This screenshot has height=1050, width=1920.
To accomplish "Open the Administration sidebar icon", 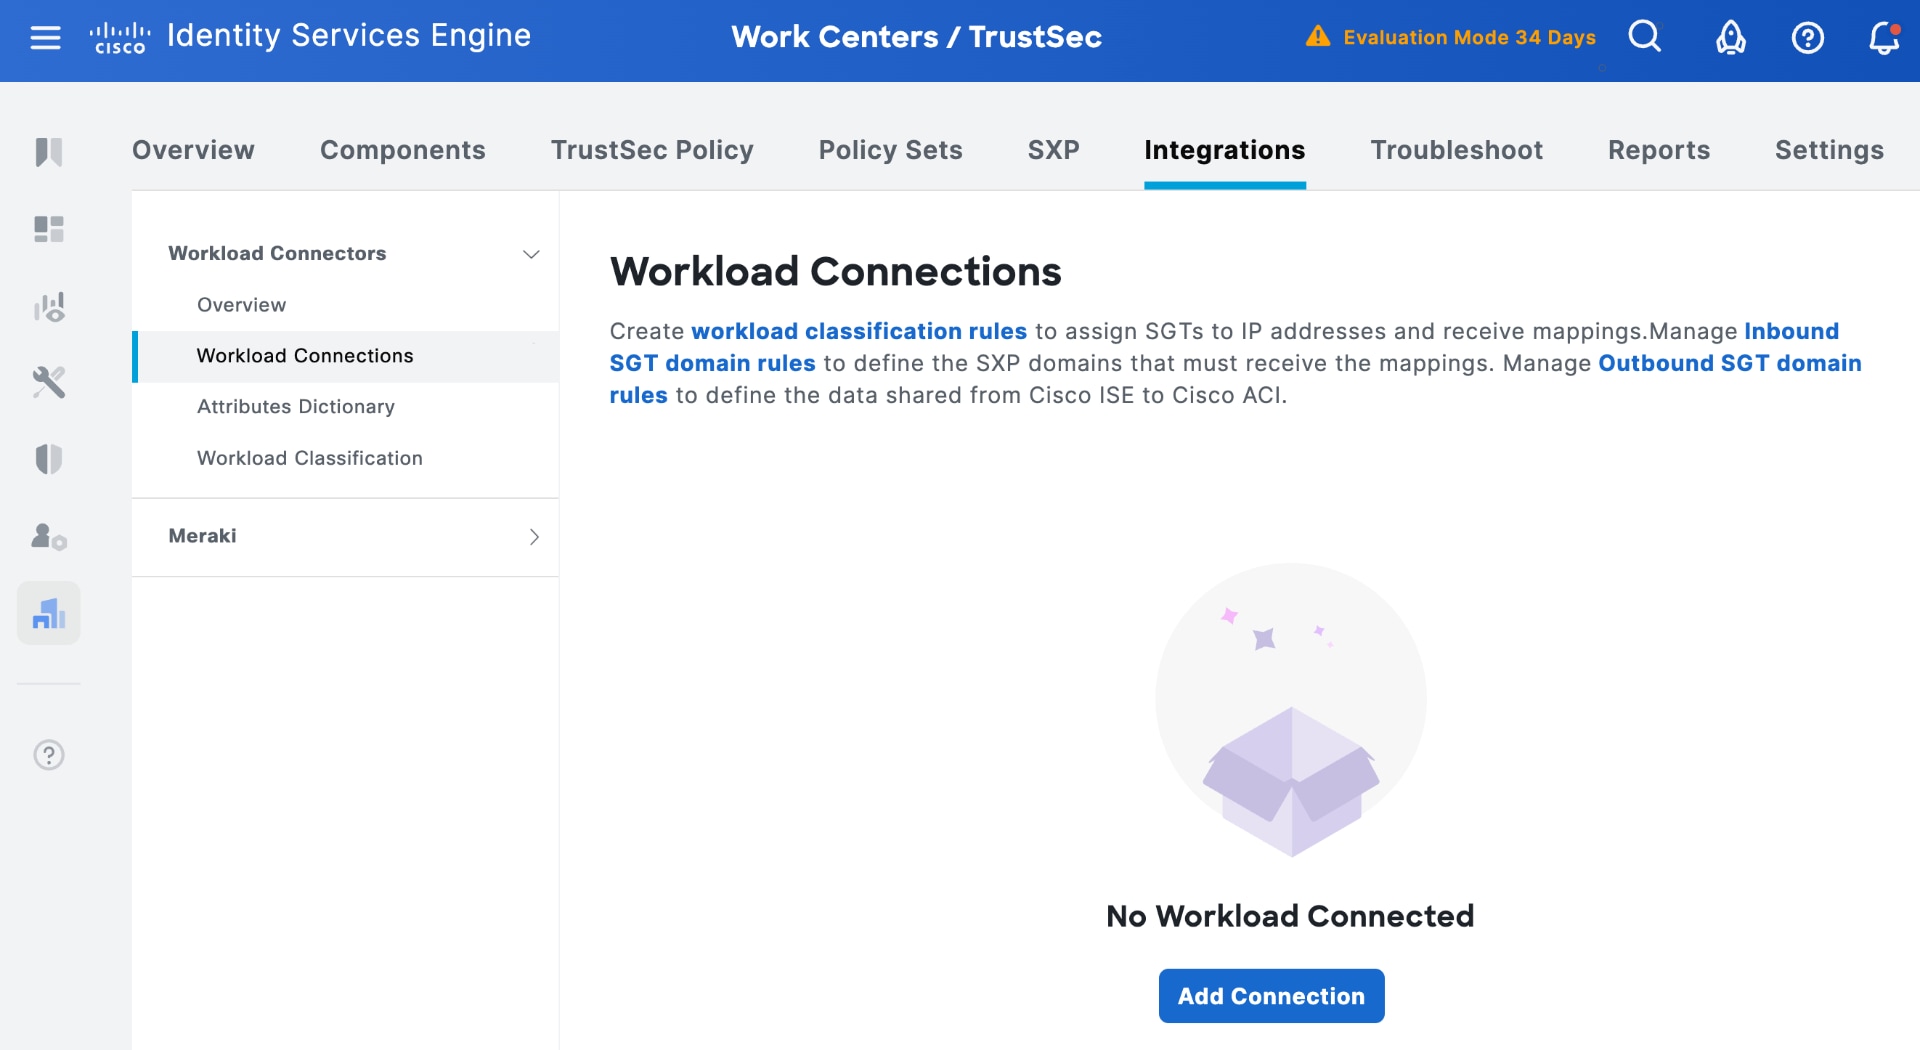I will click(x=48, y=537).
